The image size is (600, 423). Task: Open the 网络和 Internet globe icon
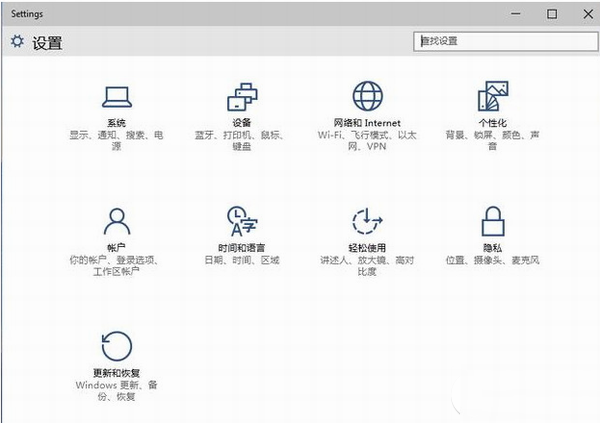367,96
